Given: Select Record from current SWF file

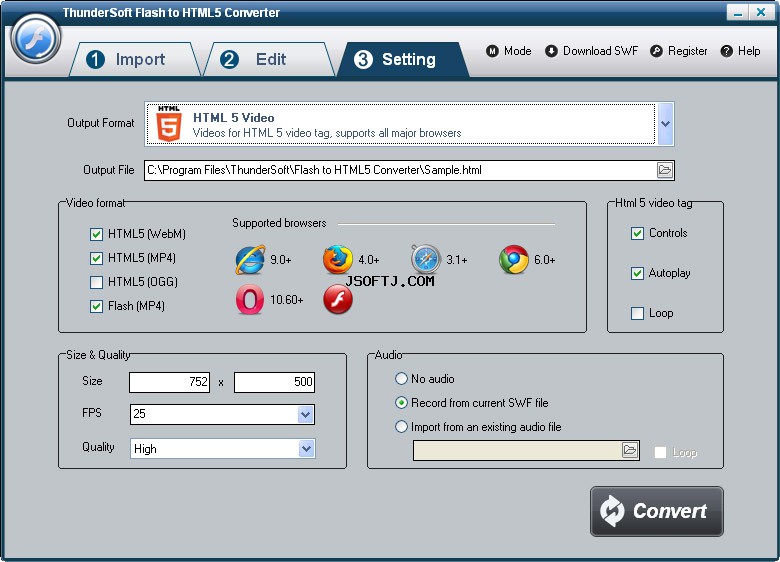Looking at the screenshot, I should [x=401, y=403].
